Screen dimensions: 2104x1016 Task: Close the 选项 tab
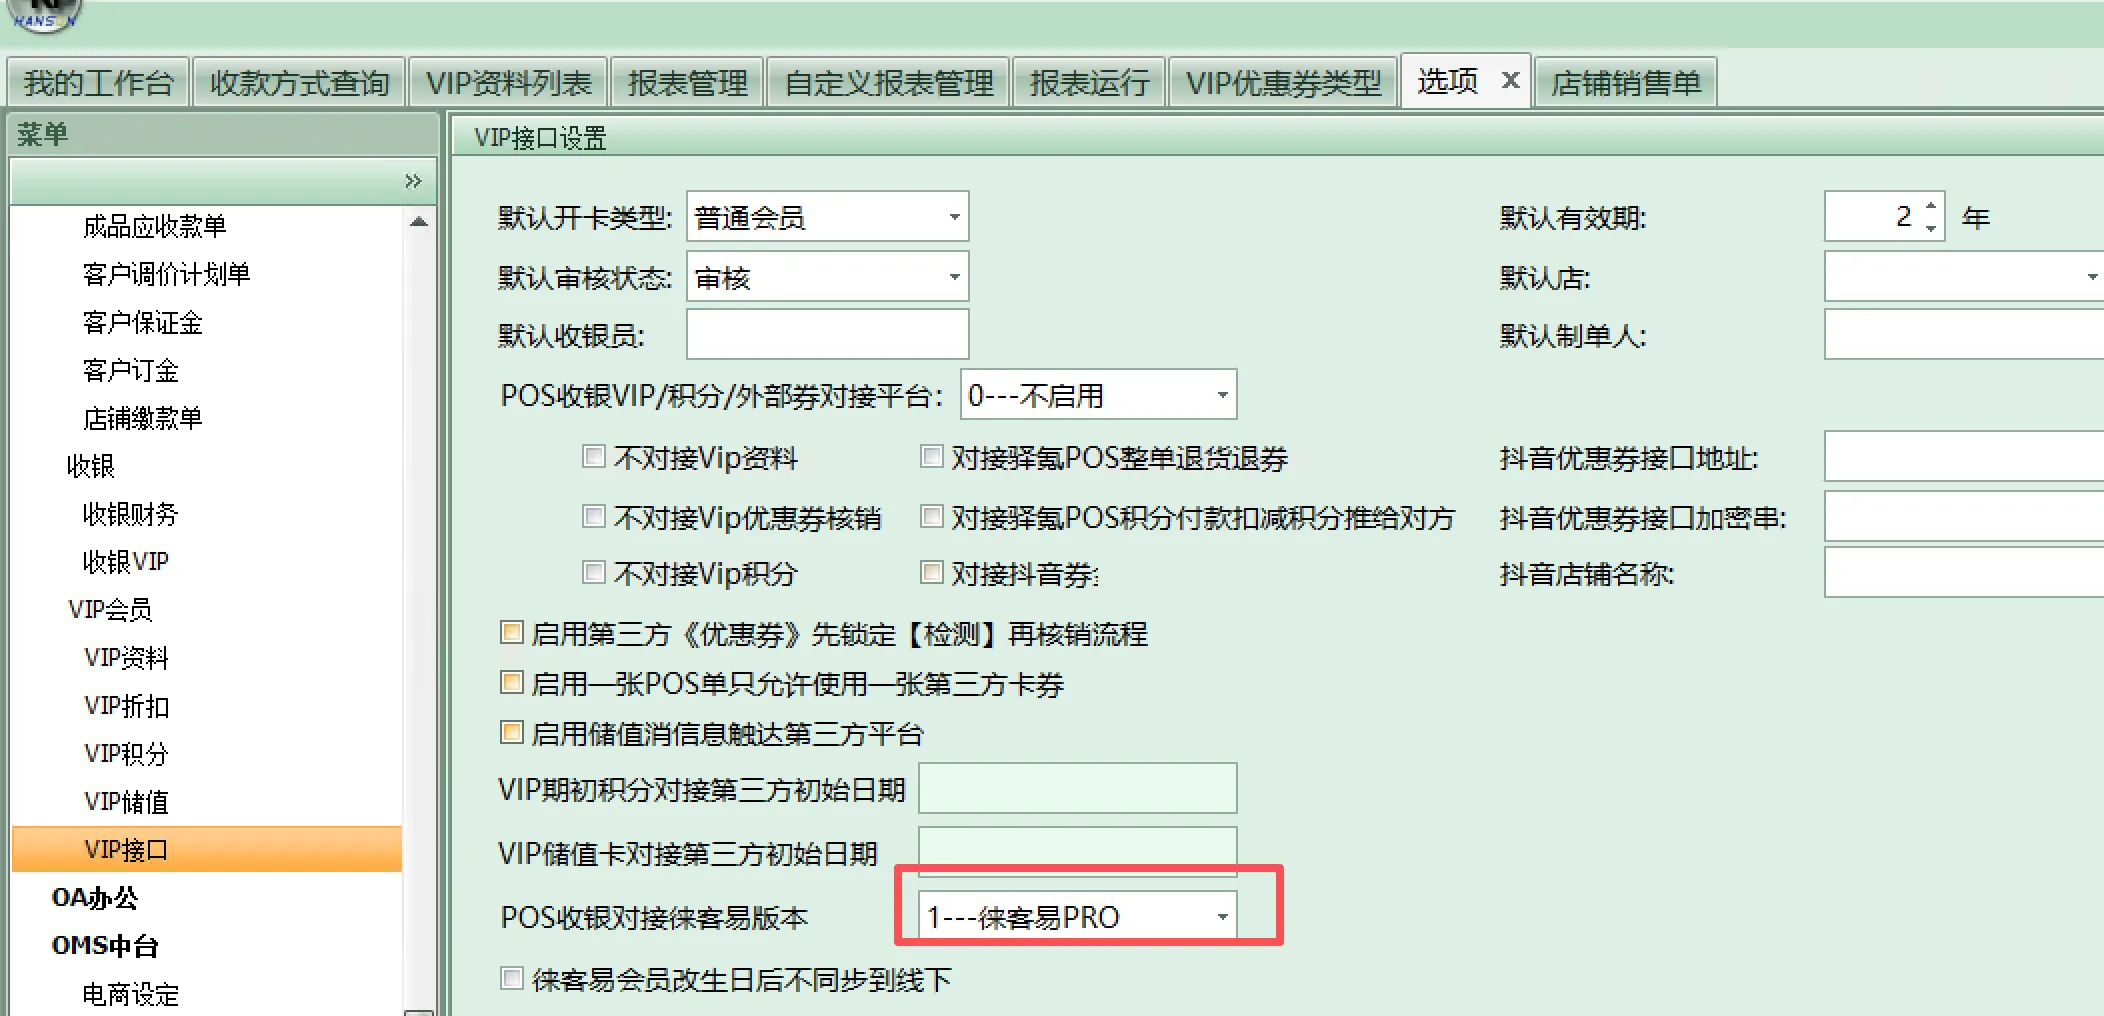click(x=1510, y=79)
